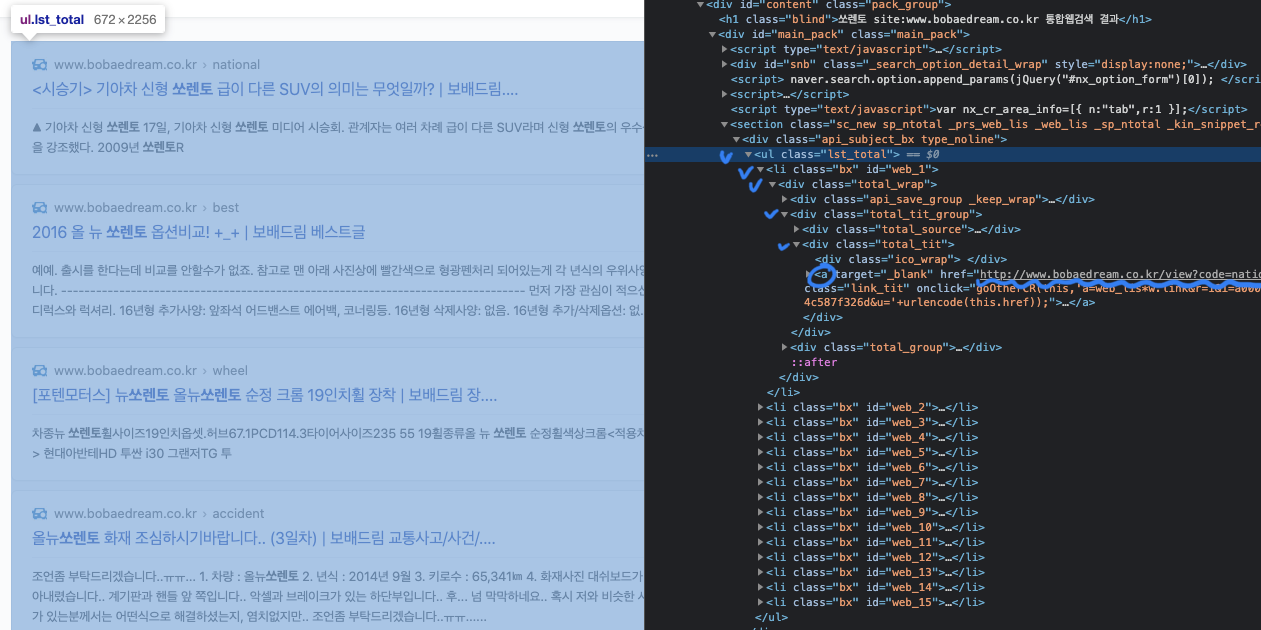
Task: Click the car icon beside the wheel result
Action: [39, 370]
